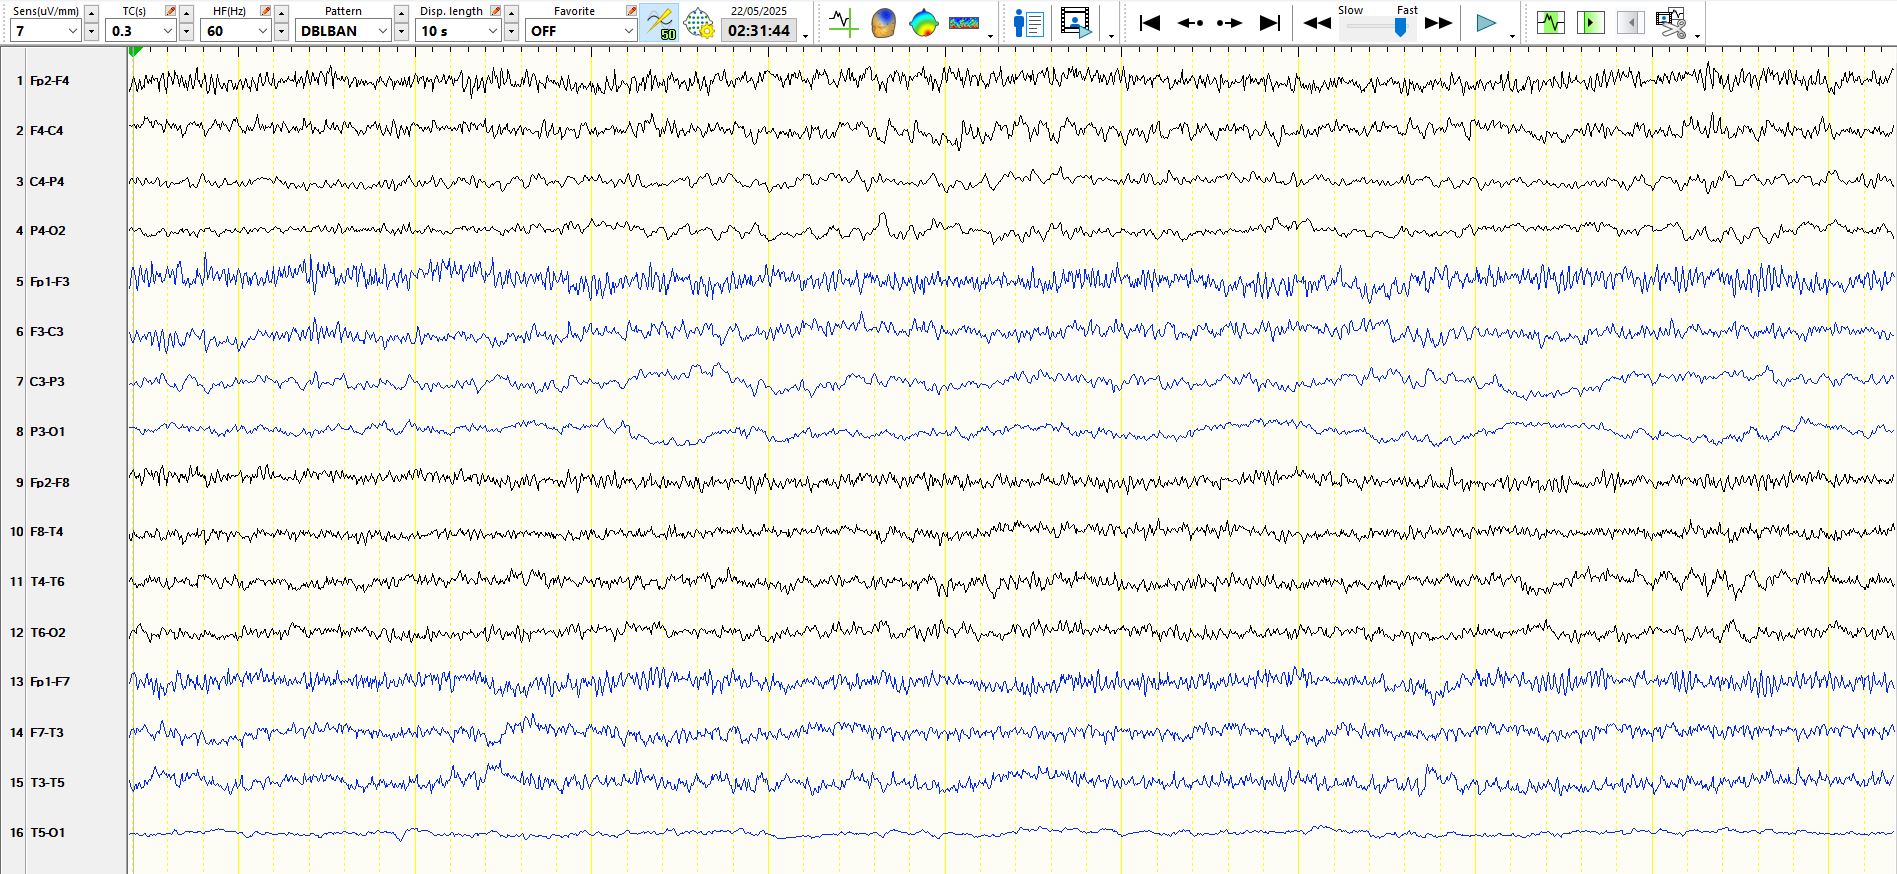Open the patient video playback icon

point(1076,22)
